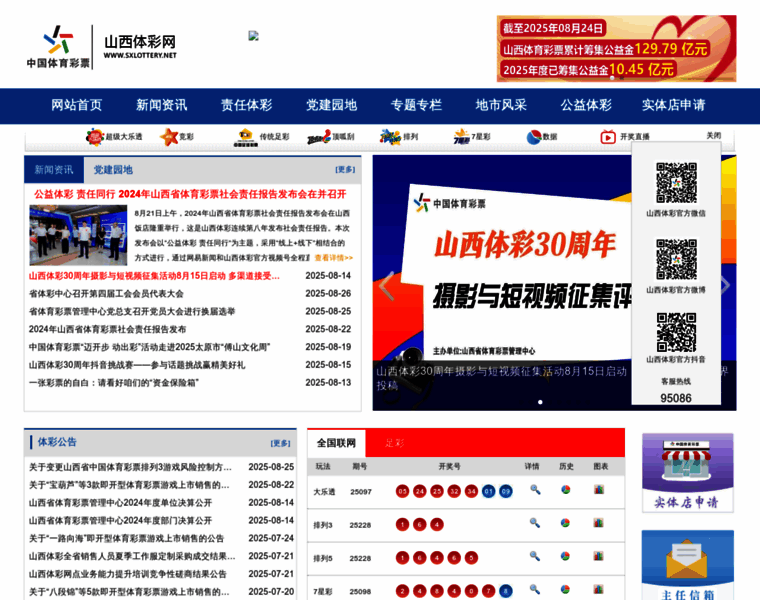Image resolution: width=760 pixels, height=600 pixels.
Task: Click the 公益金 statistics banner at top right
Action: [616, 48]
